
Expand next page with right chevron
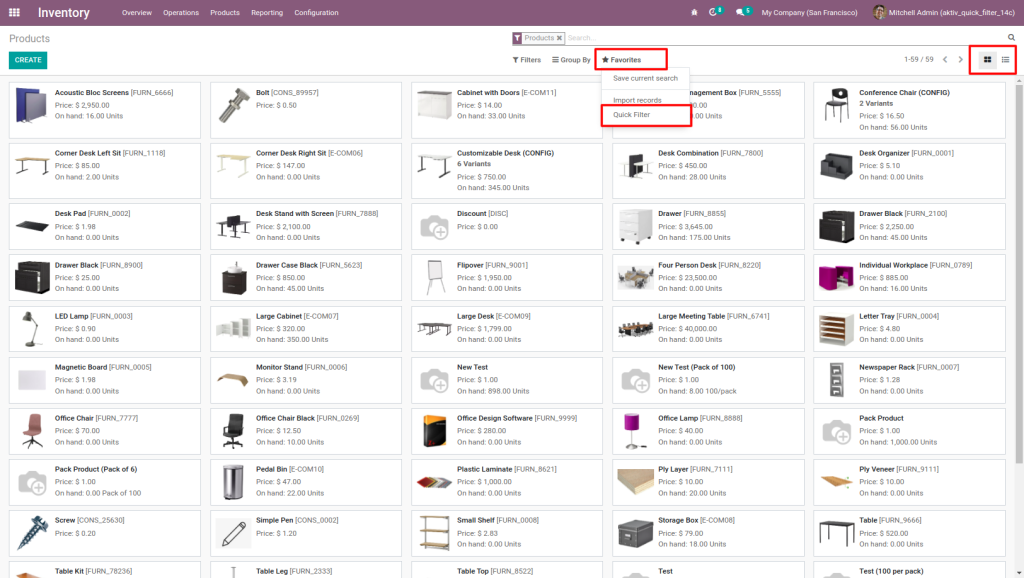(961, 59)
